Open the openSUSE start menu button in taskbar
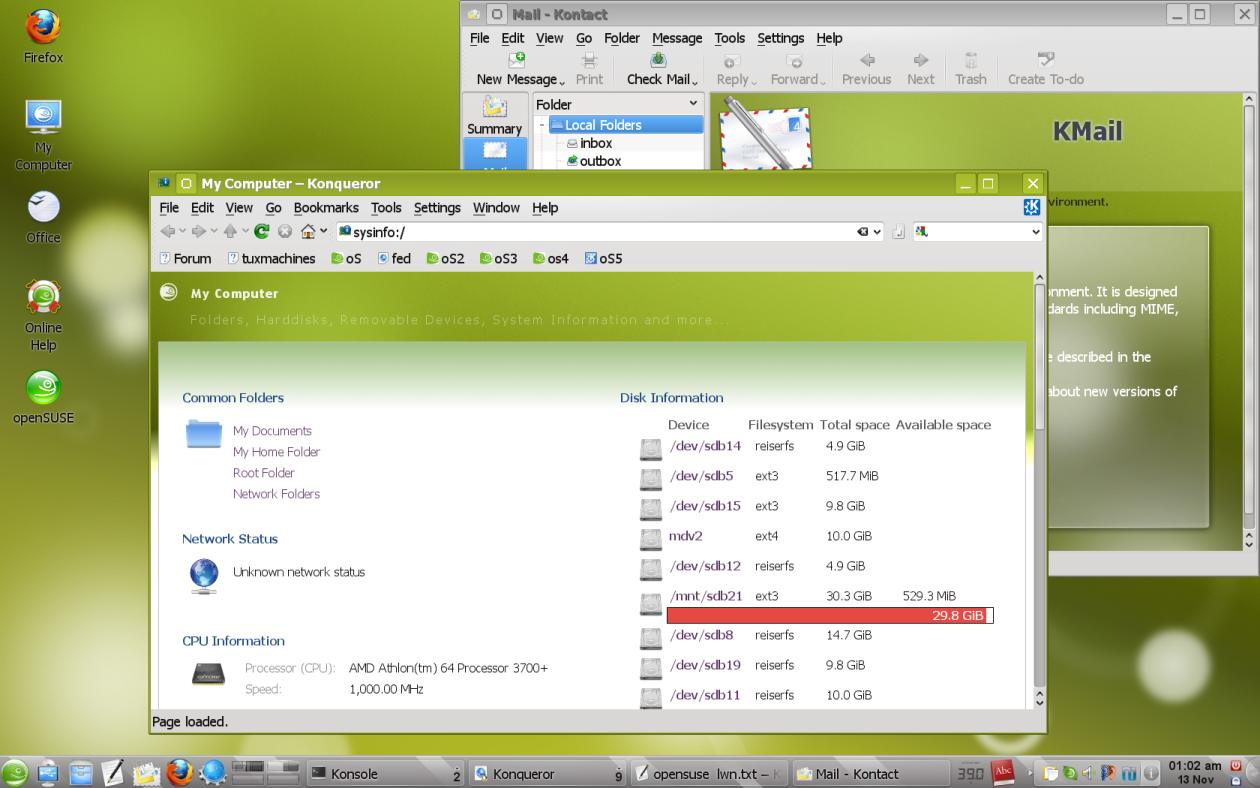Image resolution: width=1260 pixels, height=788 pixels. [x=15, y=773]
